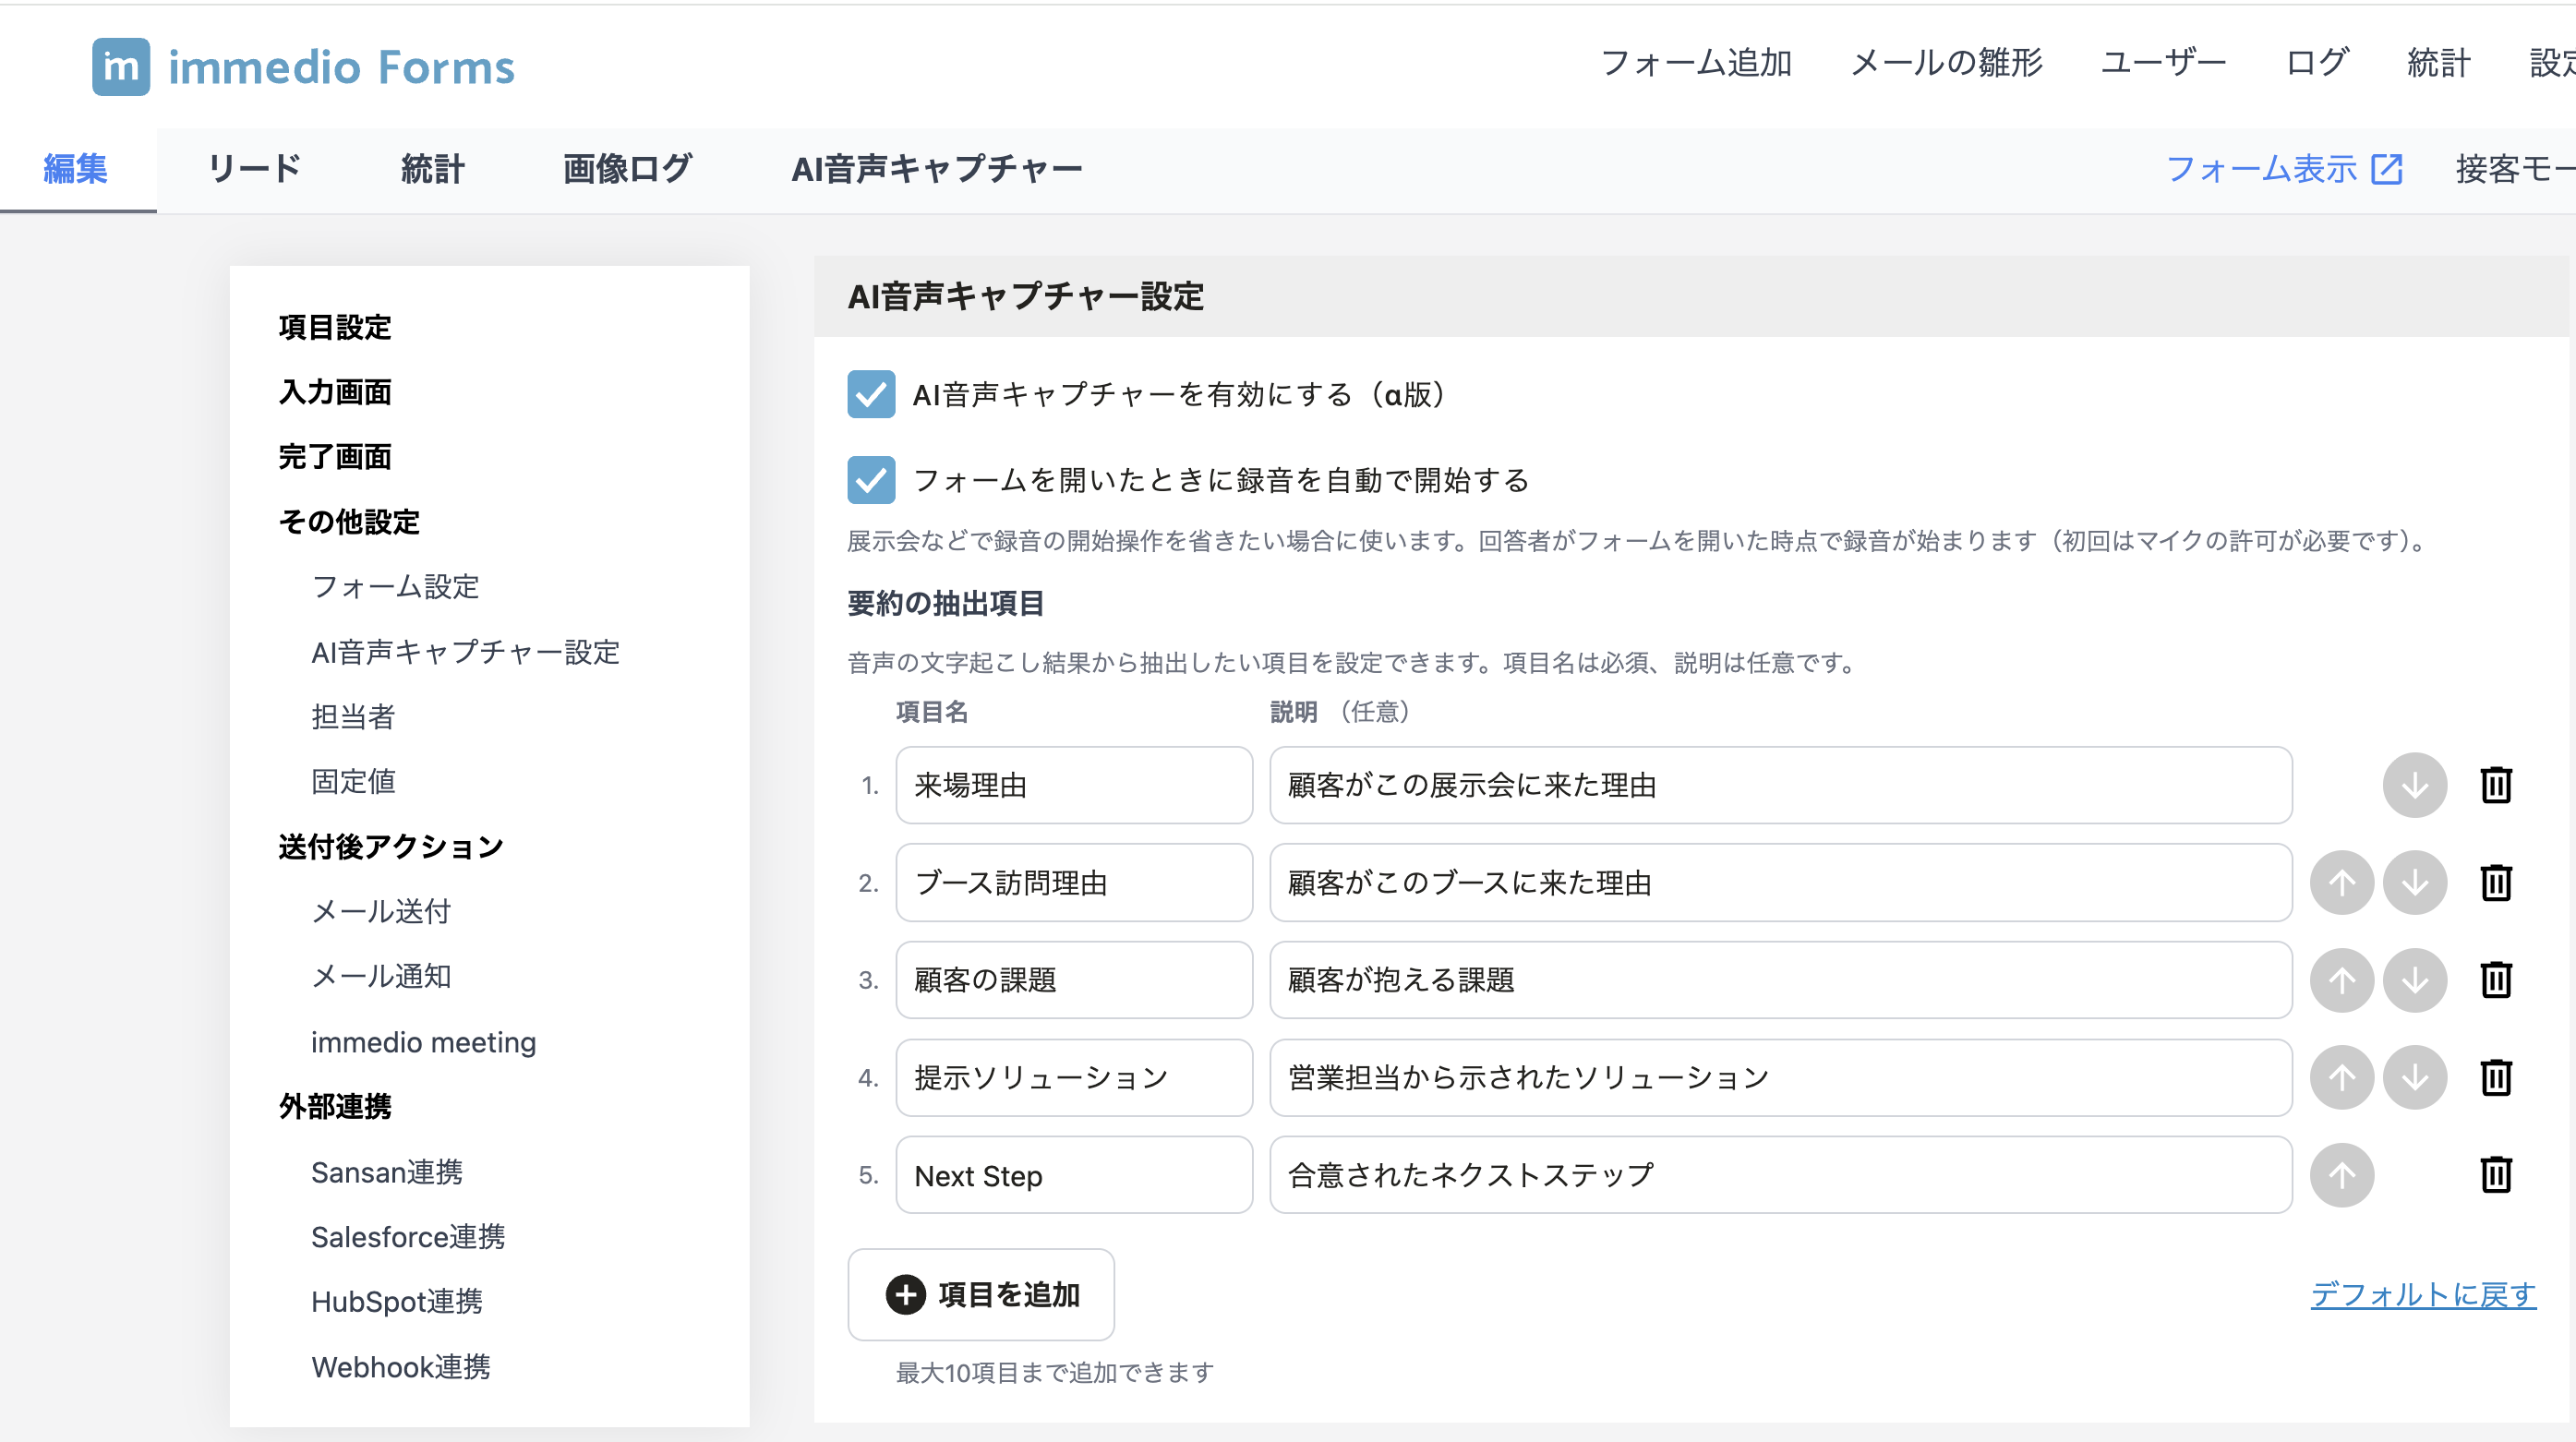Delete the 提示ソリューション row

pyautogui.click(x=2496, y=1077)
